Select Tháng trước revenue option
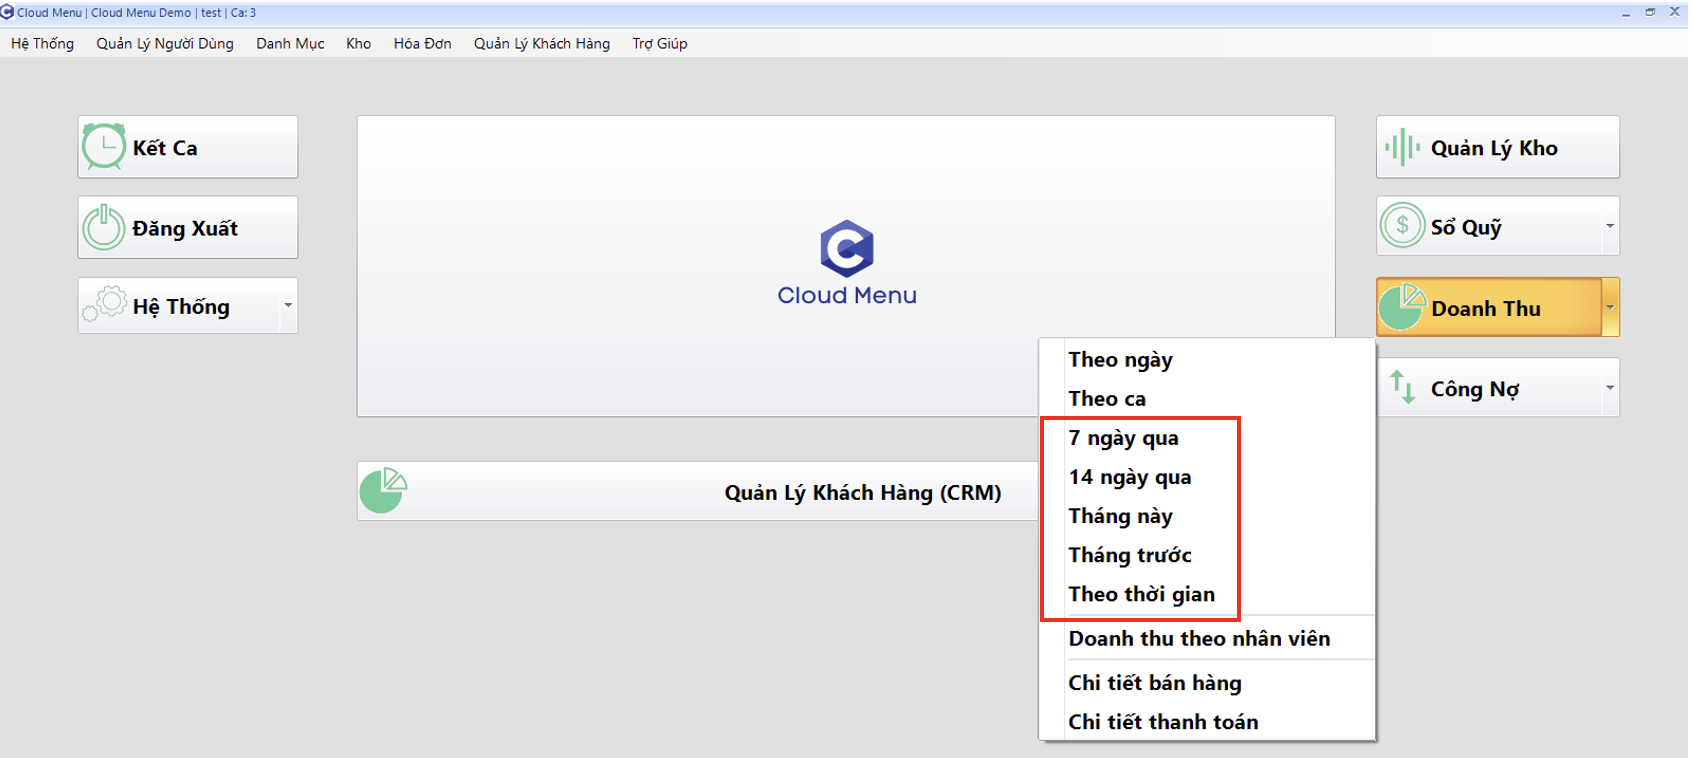The width and height of the screenshot is (1692, 758). pos(1207,554)
